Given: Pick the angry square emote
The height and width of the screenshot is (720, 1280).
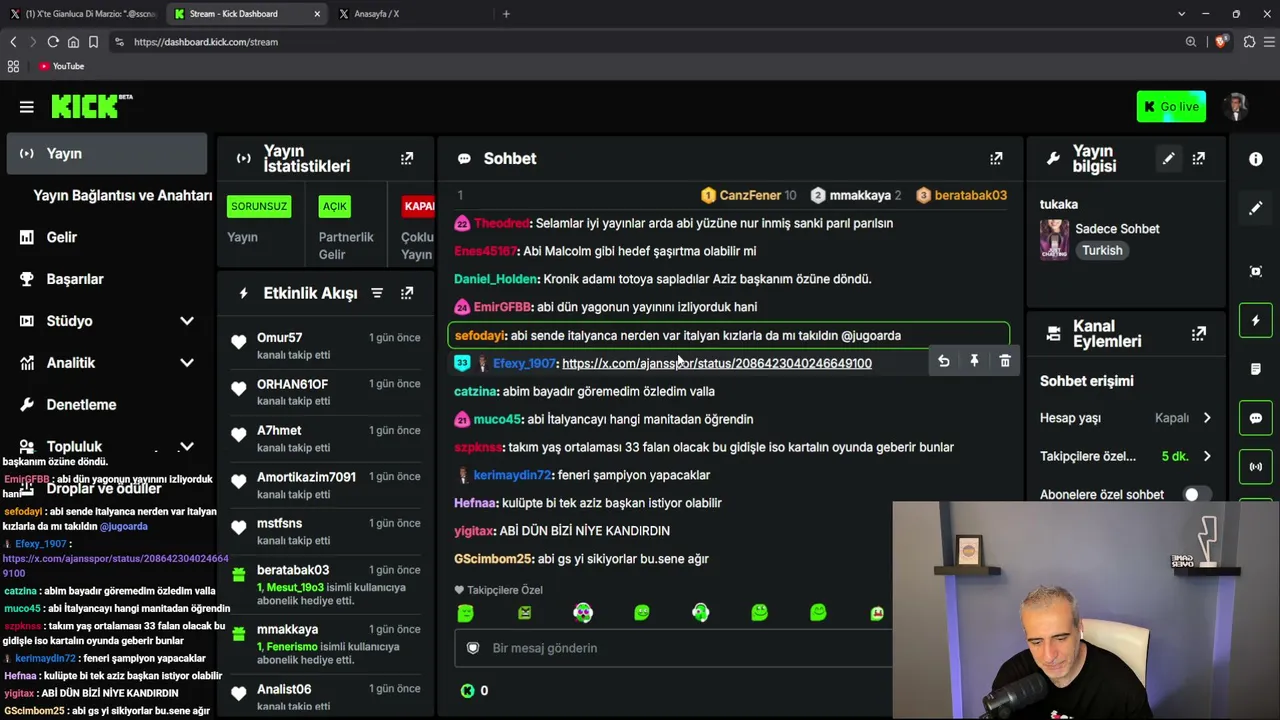Looking at the screenshot, I should pos(524,613).
